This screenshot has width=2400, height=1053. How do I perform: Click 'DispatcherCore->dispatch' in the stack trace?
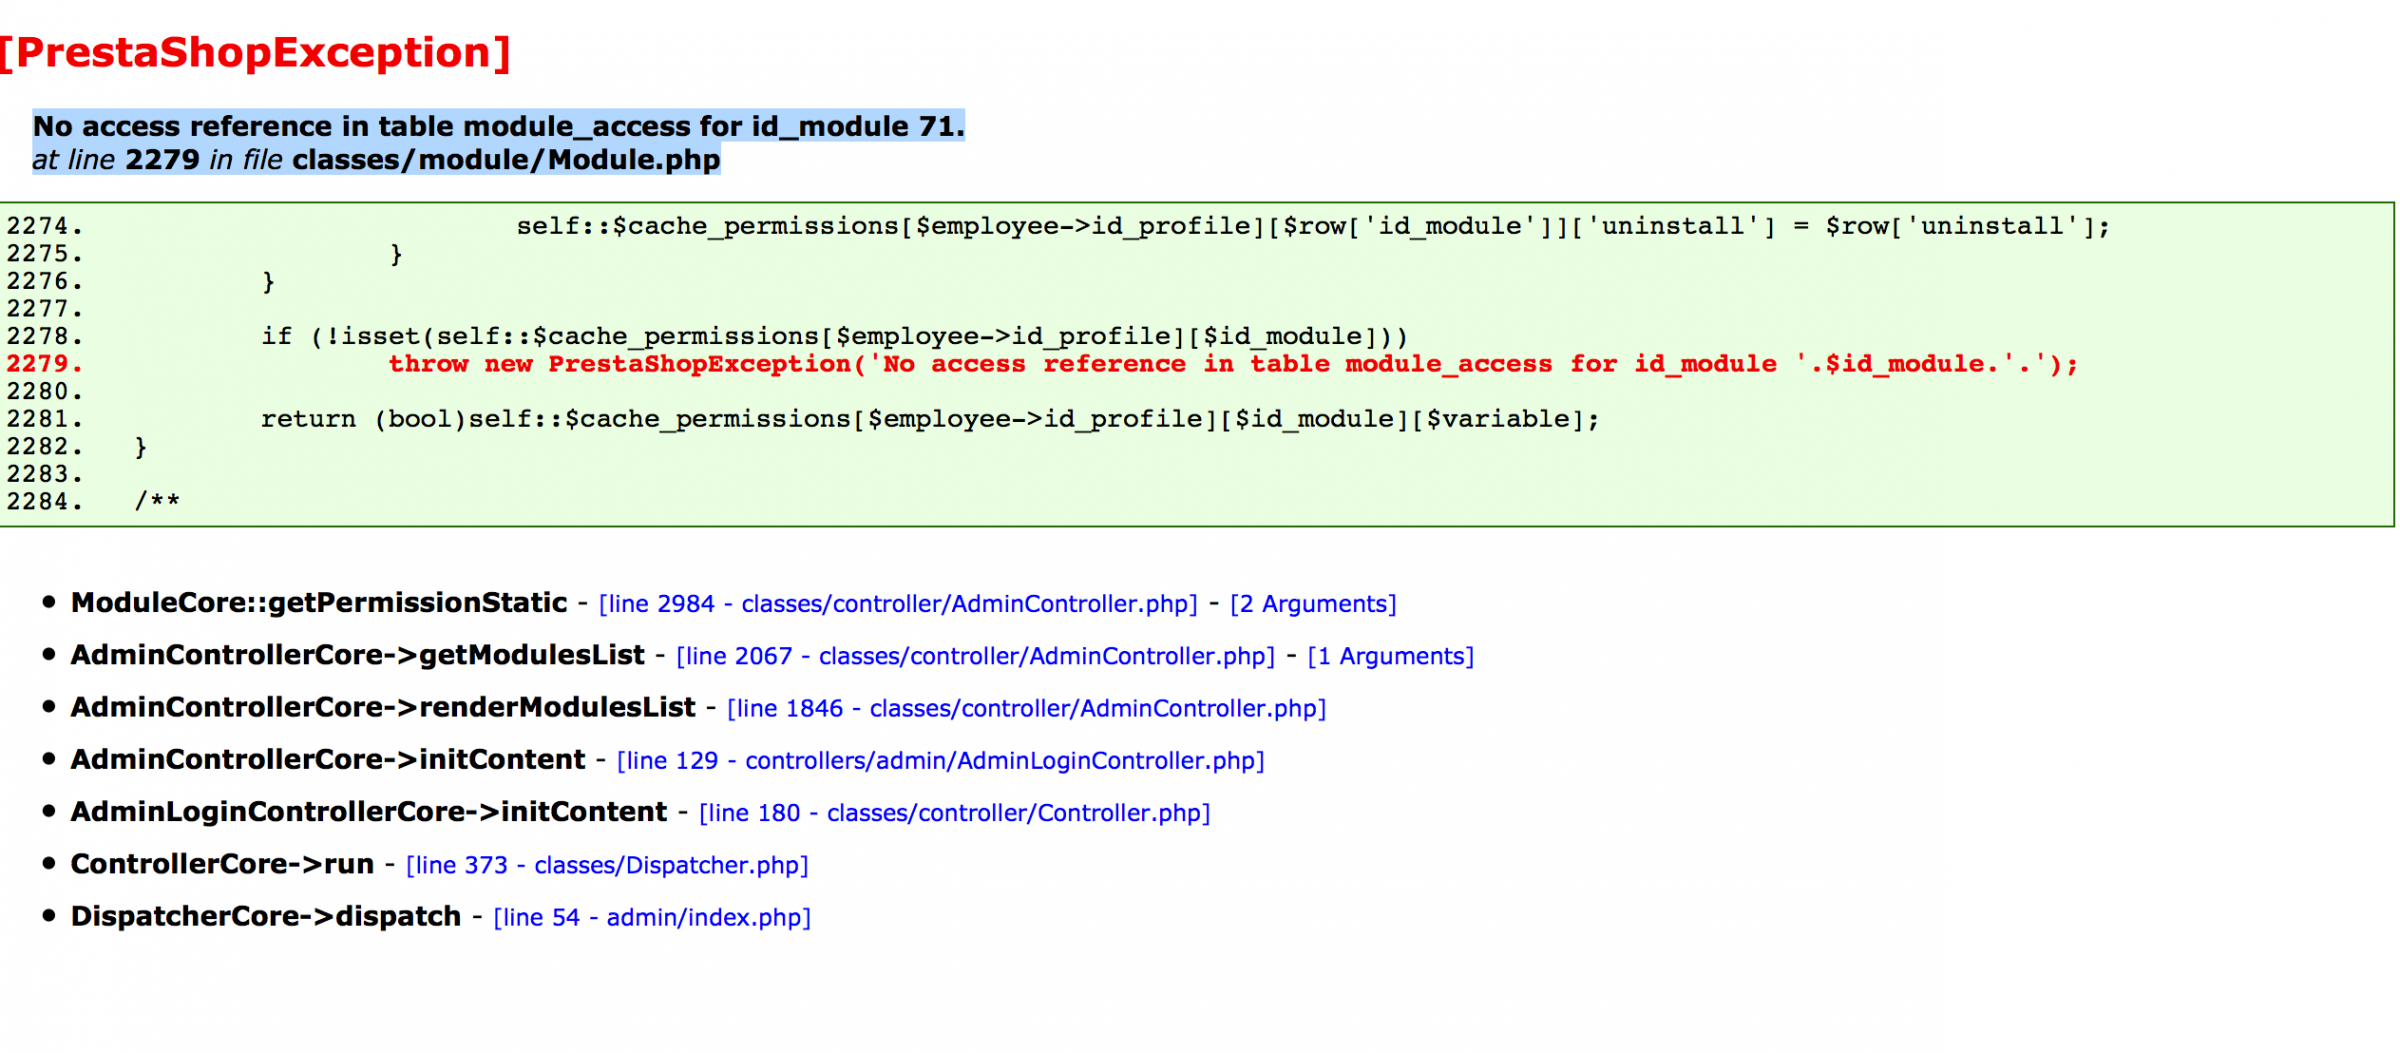(266, 916)
